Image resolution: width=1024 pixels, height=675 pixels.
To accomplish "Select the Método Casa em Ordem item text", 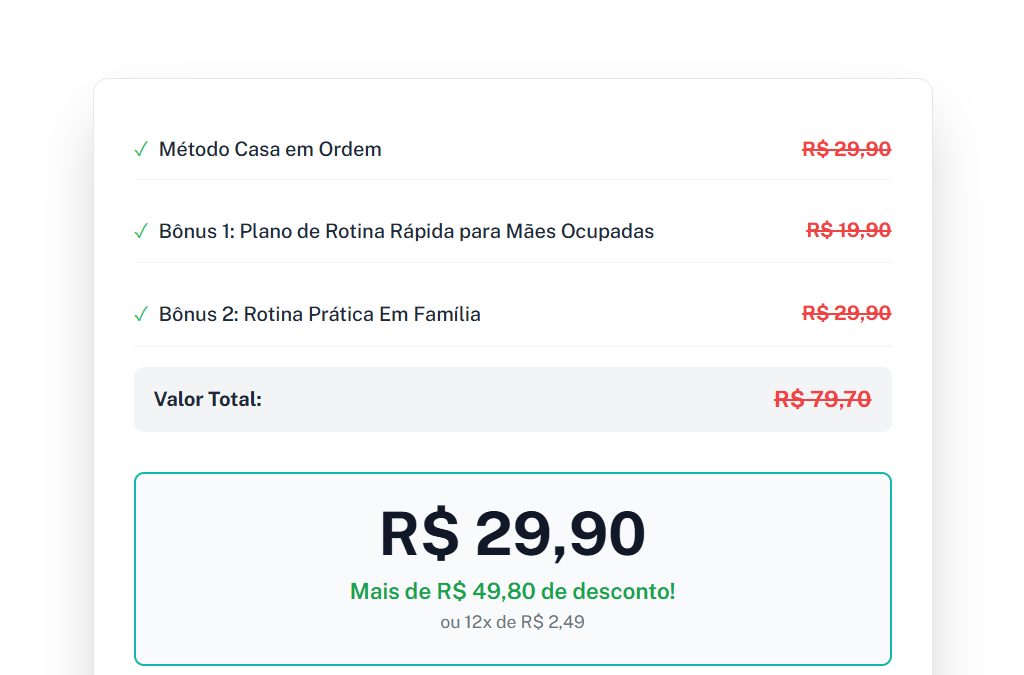I will click(270, 149).
